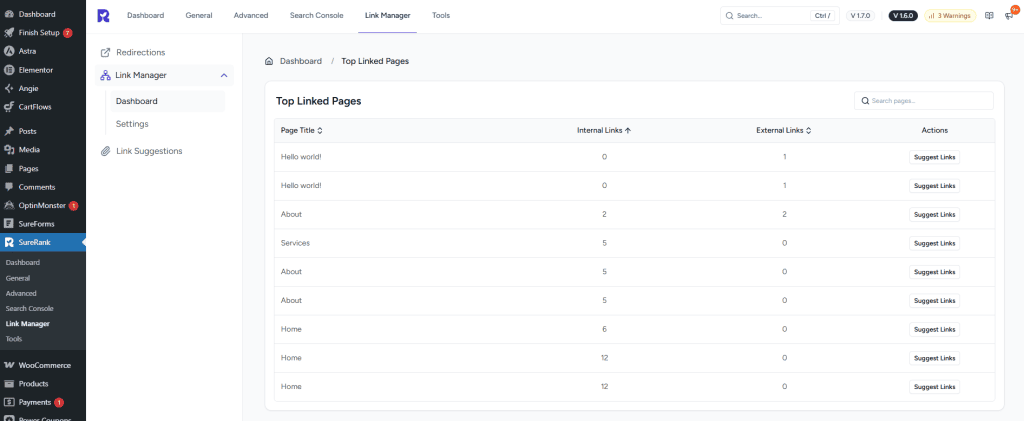The width and height of the screenshot is (1024, 421).
Task: Open Search Console in WordPress submenu
Action: [x=29, y=309]
